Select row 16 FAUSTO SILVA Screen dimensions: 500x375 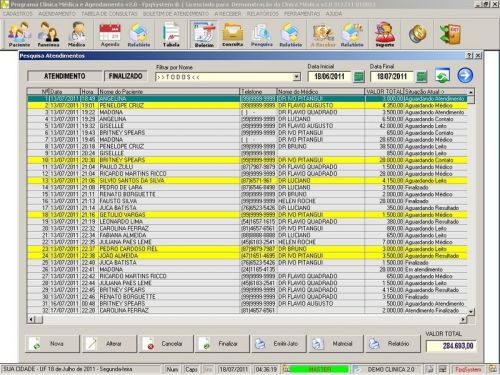point(247,201)
